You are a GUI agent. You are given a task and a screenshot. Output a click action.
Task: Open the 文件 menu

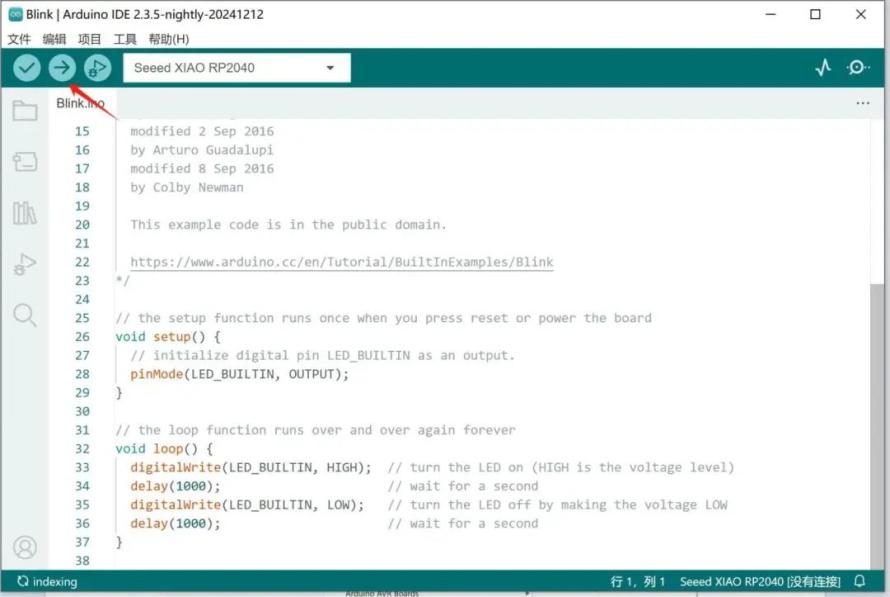[x=19, y=39]
